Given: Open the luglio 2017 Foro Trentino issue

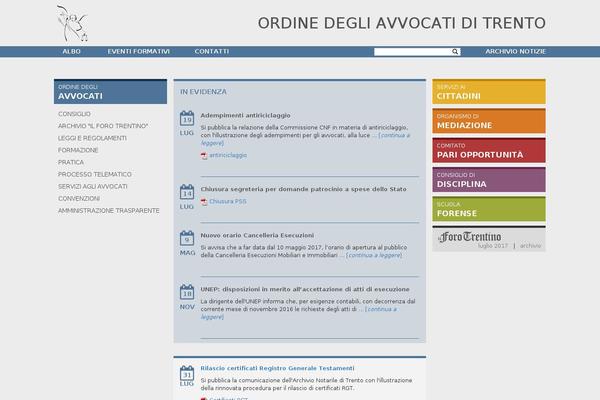Looking at the screenshot, I should tap(493, 246).
